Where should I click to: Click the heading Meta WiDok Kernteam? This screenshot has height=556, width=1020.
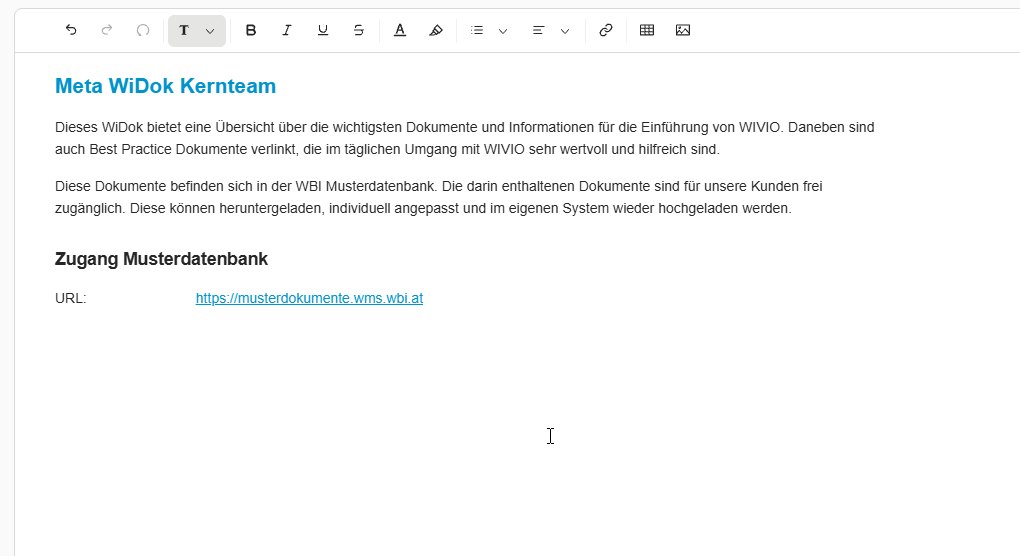[x=165, y=86]
